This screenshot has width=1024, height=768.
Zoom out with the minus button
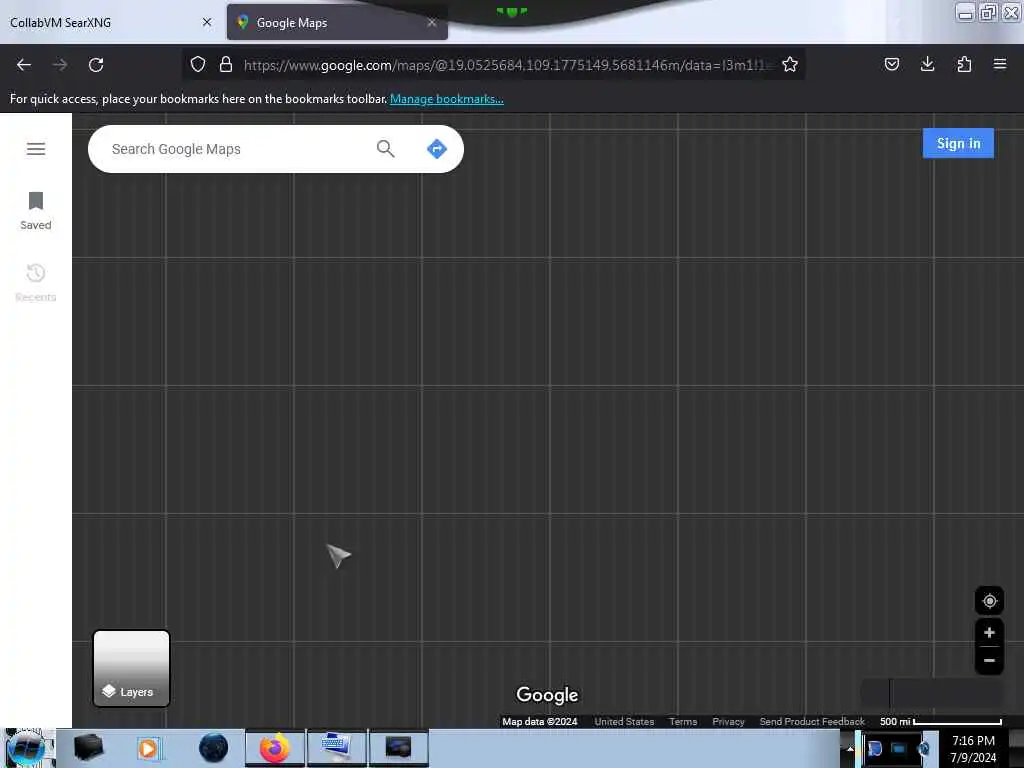pos(989,660)
